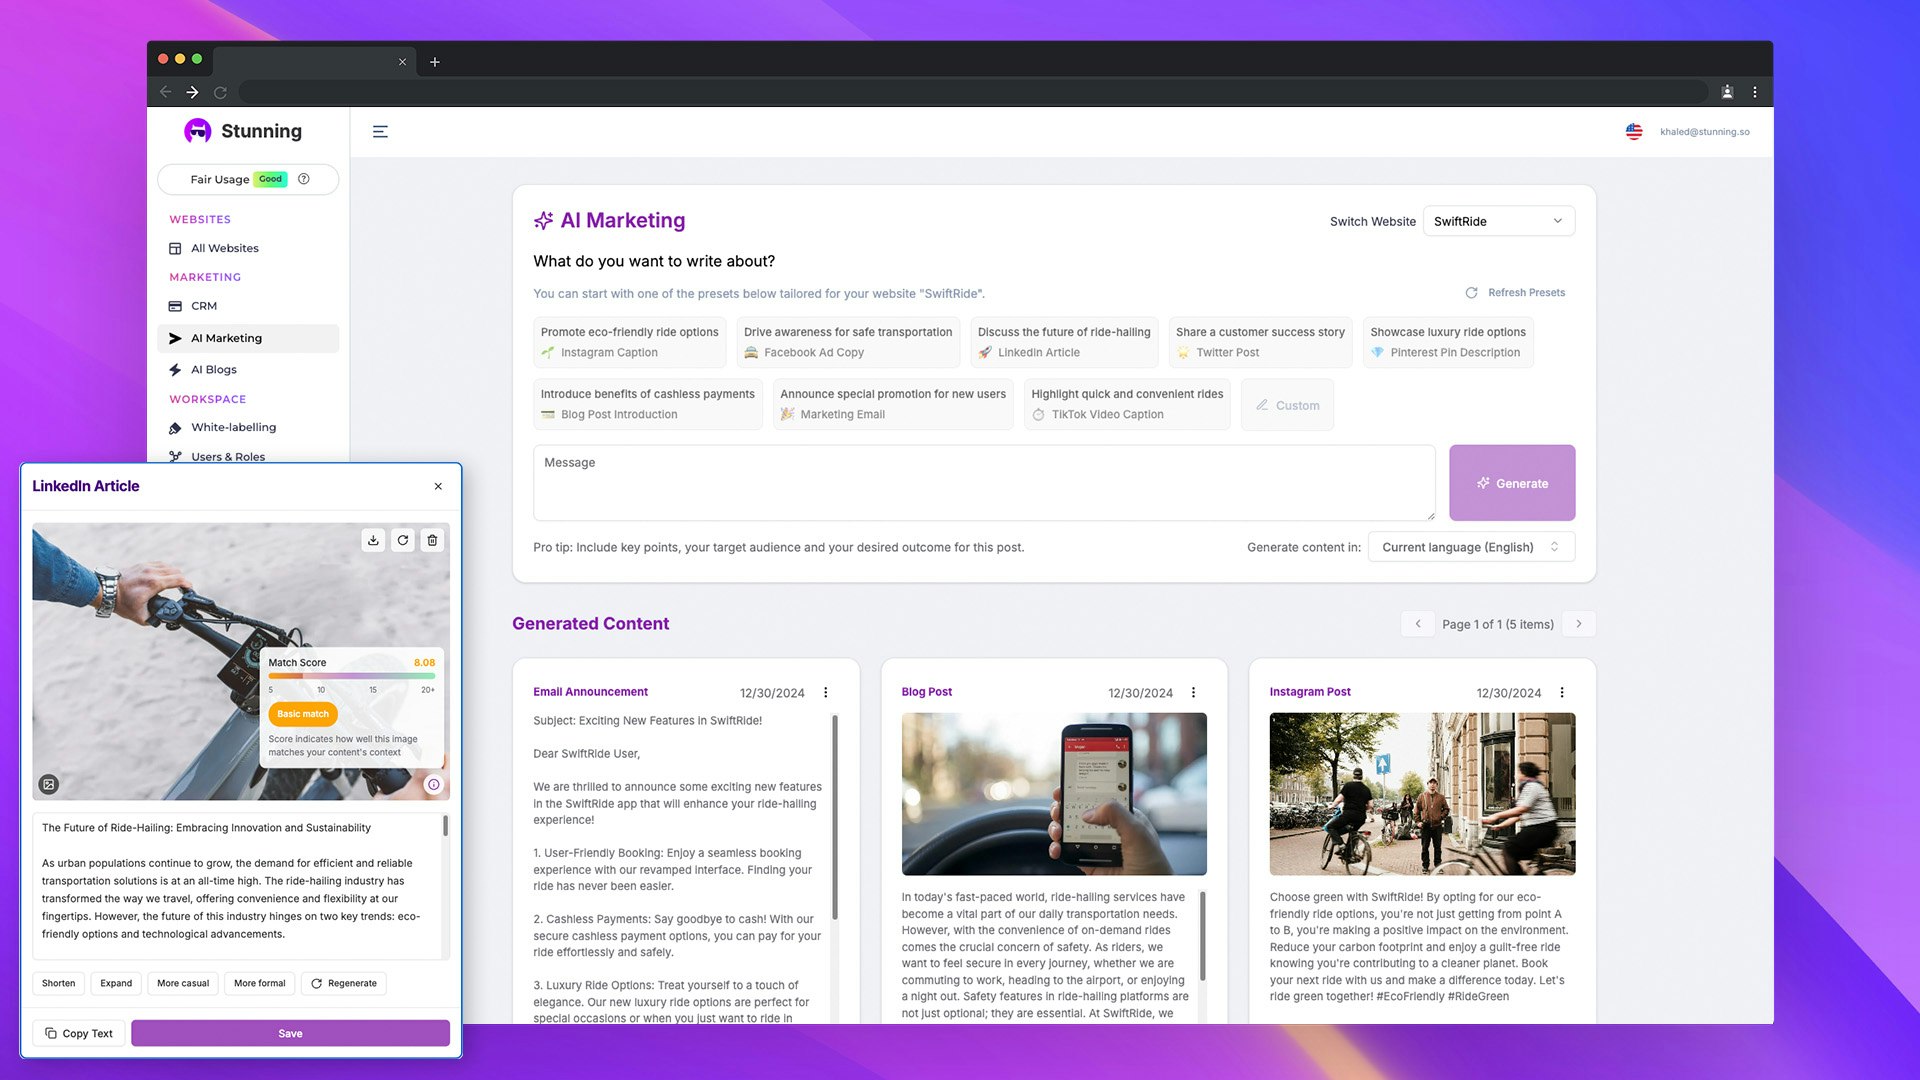Select Promote eco-friendly ride options preset
This screenshot has width=1920, height=1080.
pyautogui.click(x=629, y=342)
